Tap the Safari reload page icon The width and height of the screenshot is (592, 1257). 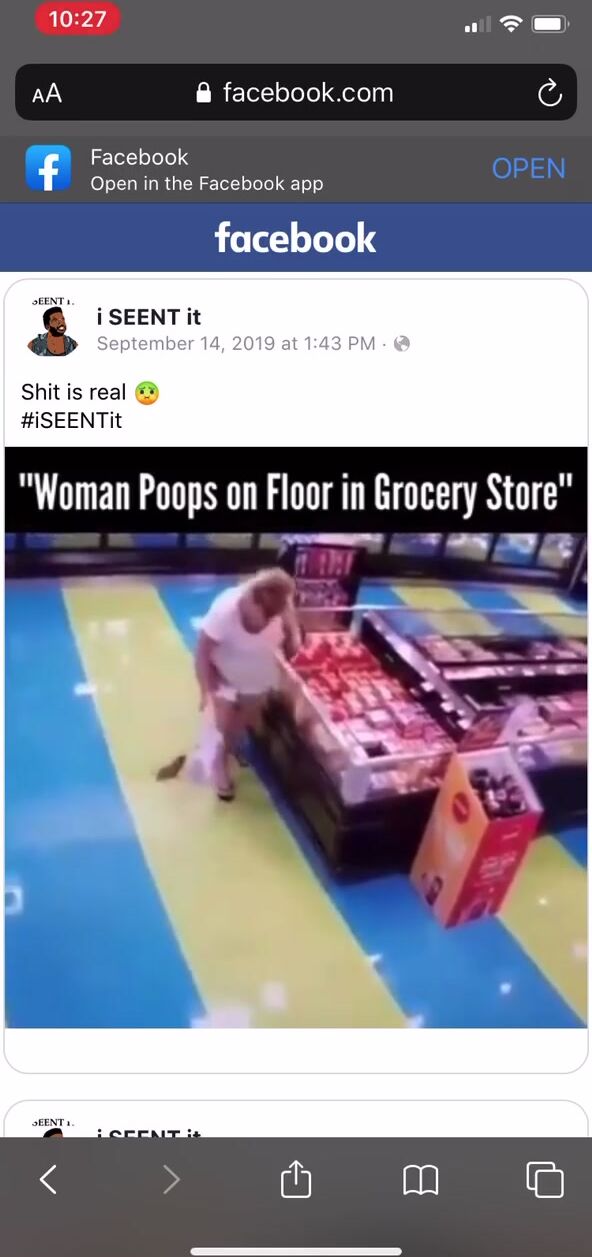[x=549, y=94]
